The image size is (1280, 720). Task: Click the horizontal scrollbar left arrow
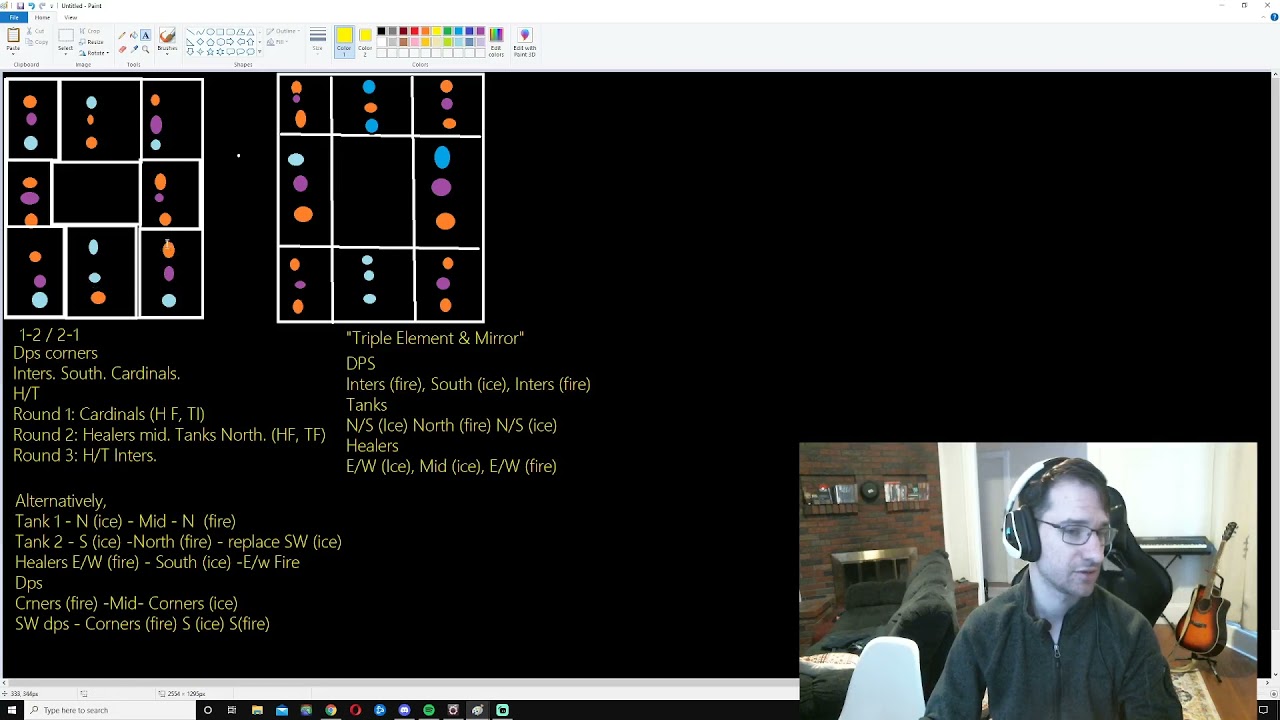[x=4, y=684]
